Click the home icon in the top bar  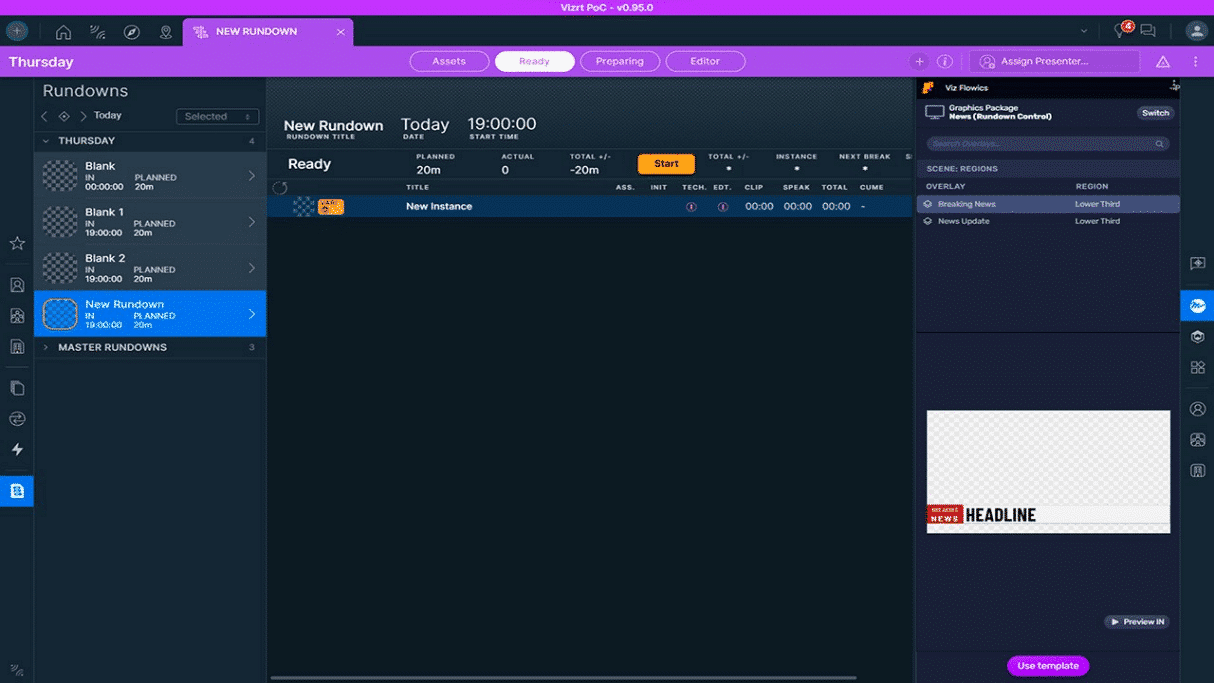[63, 31]
